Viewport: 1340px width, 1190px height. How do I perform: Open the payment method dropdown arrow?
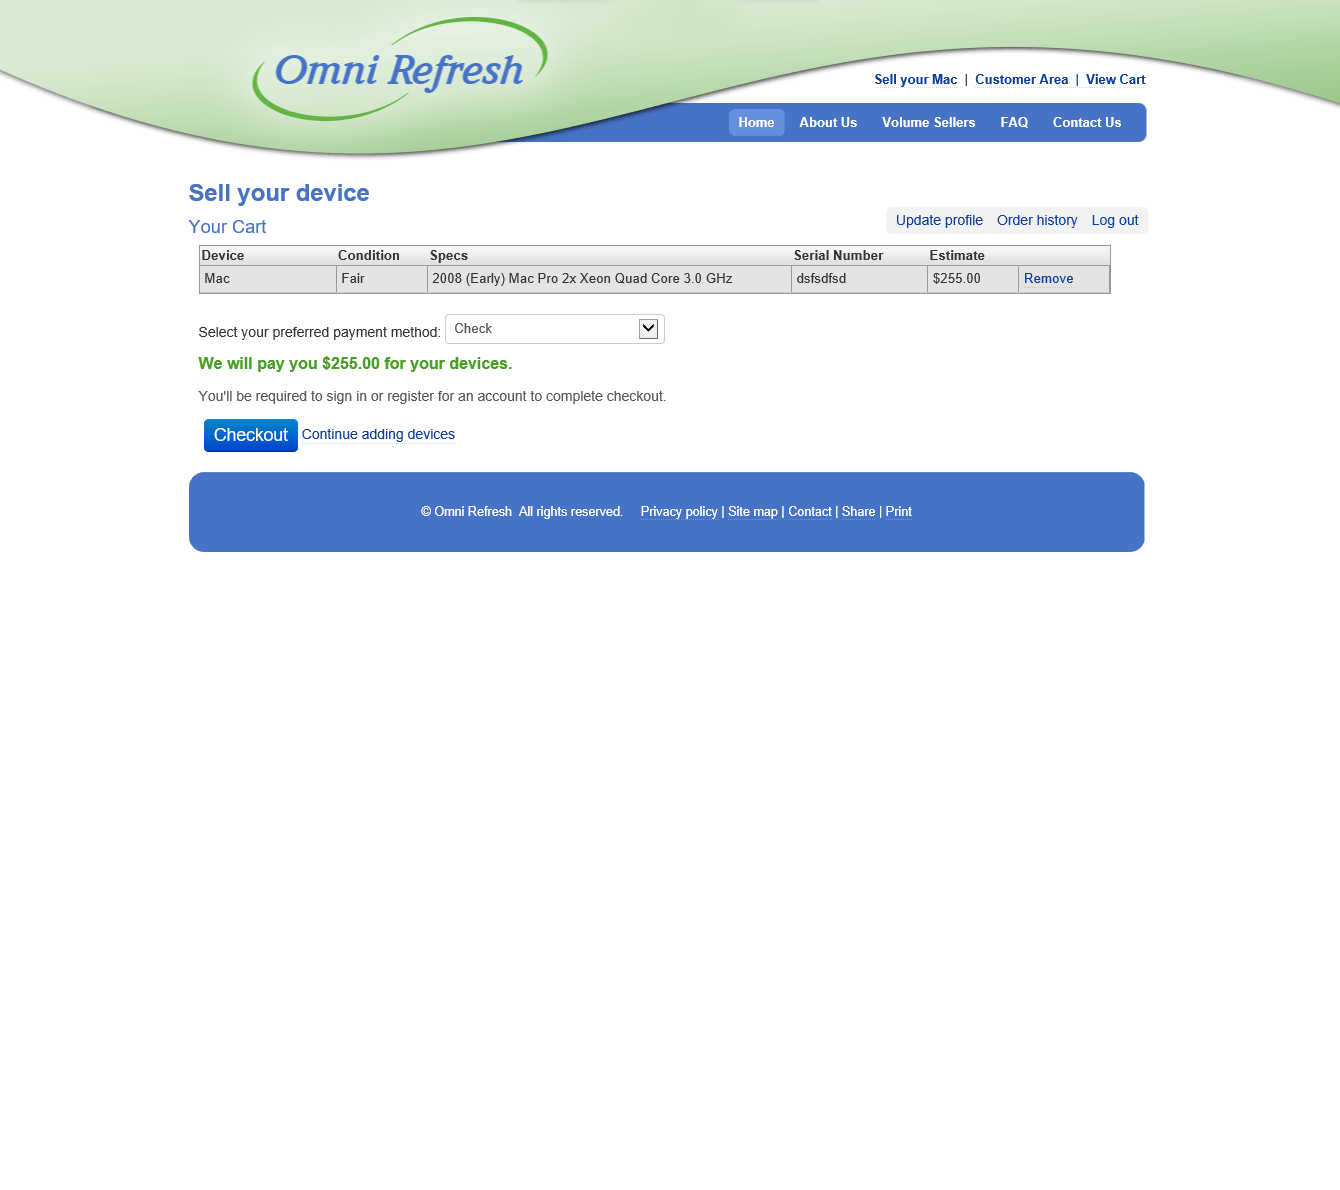648,329
